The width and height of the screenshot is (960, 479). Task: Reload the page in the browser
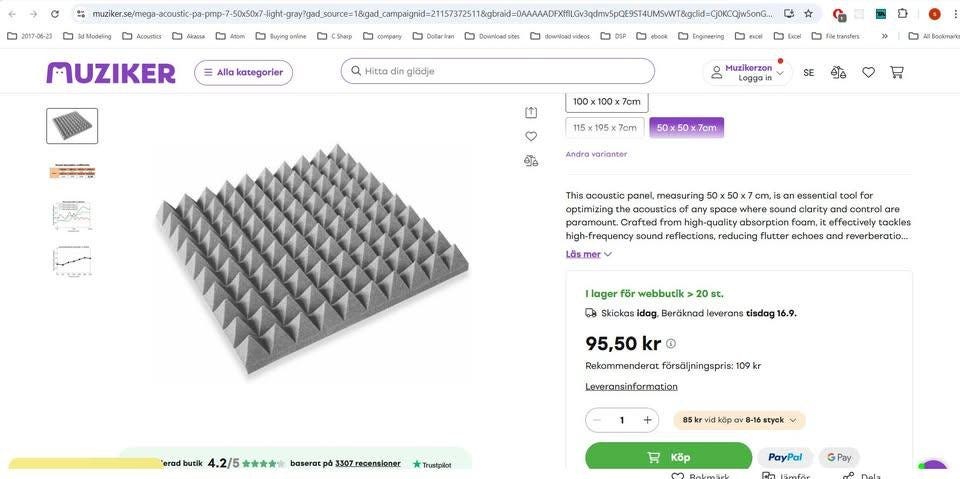point(55,14)
